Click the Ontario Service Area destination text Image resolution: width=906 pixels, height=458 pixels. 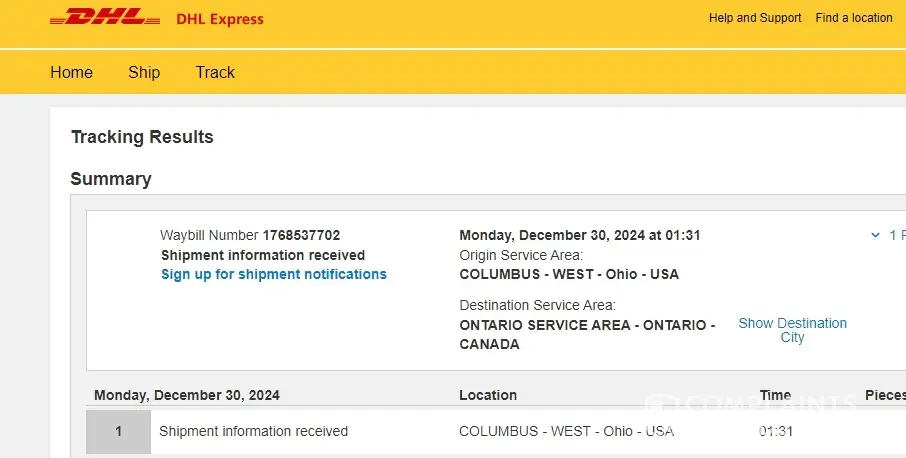[587, 334]
